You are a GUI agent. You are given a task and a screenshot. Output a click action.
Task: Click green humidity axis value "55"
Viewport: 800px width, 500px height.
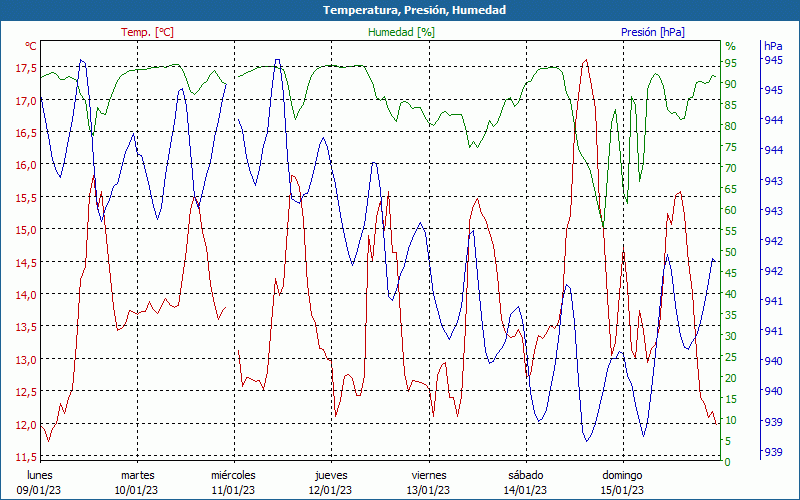(x=731, y=231)
